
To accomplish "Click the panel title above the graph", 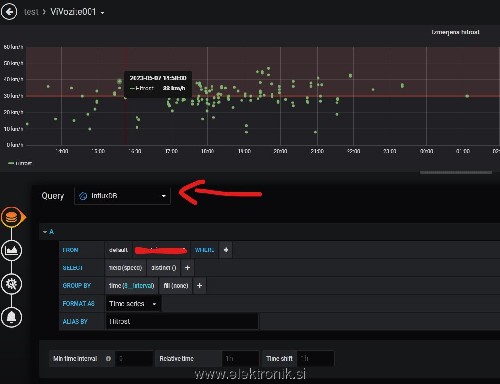I will 455,32.
